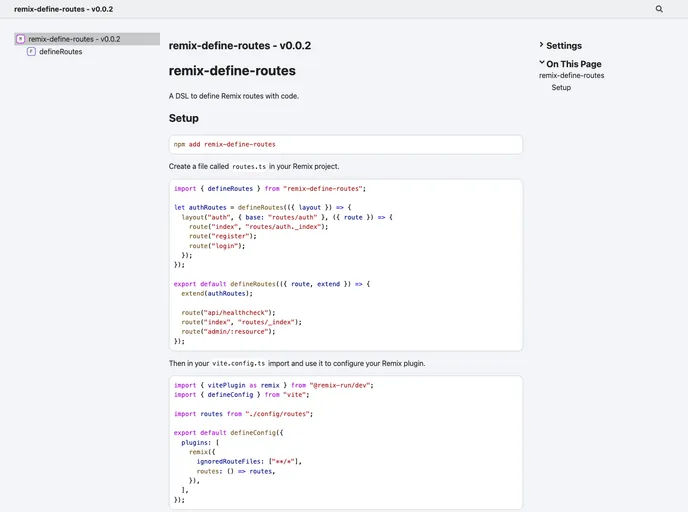Click the import vitePlugin as remix line

[x=273, y=385]
